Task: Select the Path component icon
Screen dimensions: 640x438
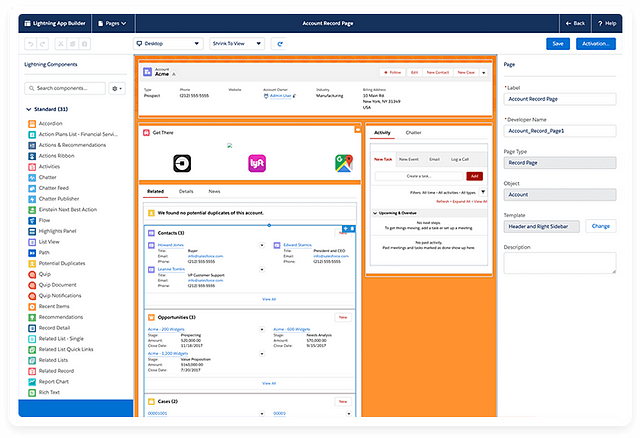Action: click(x=32, y=253)
